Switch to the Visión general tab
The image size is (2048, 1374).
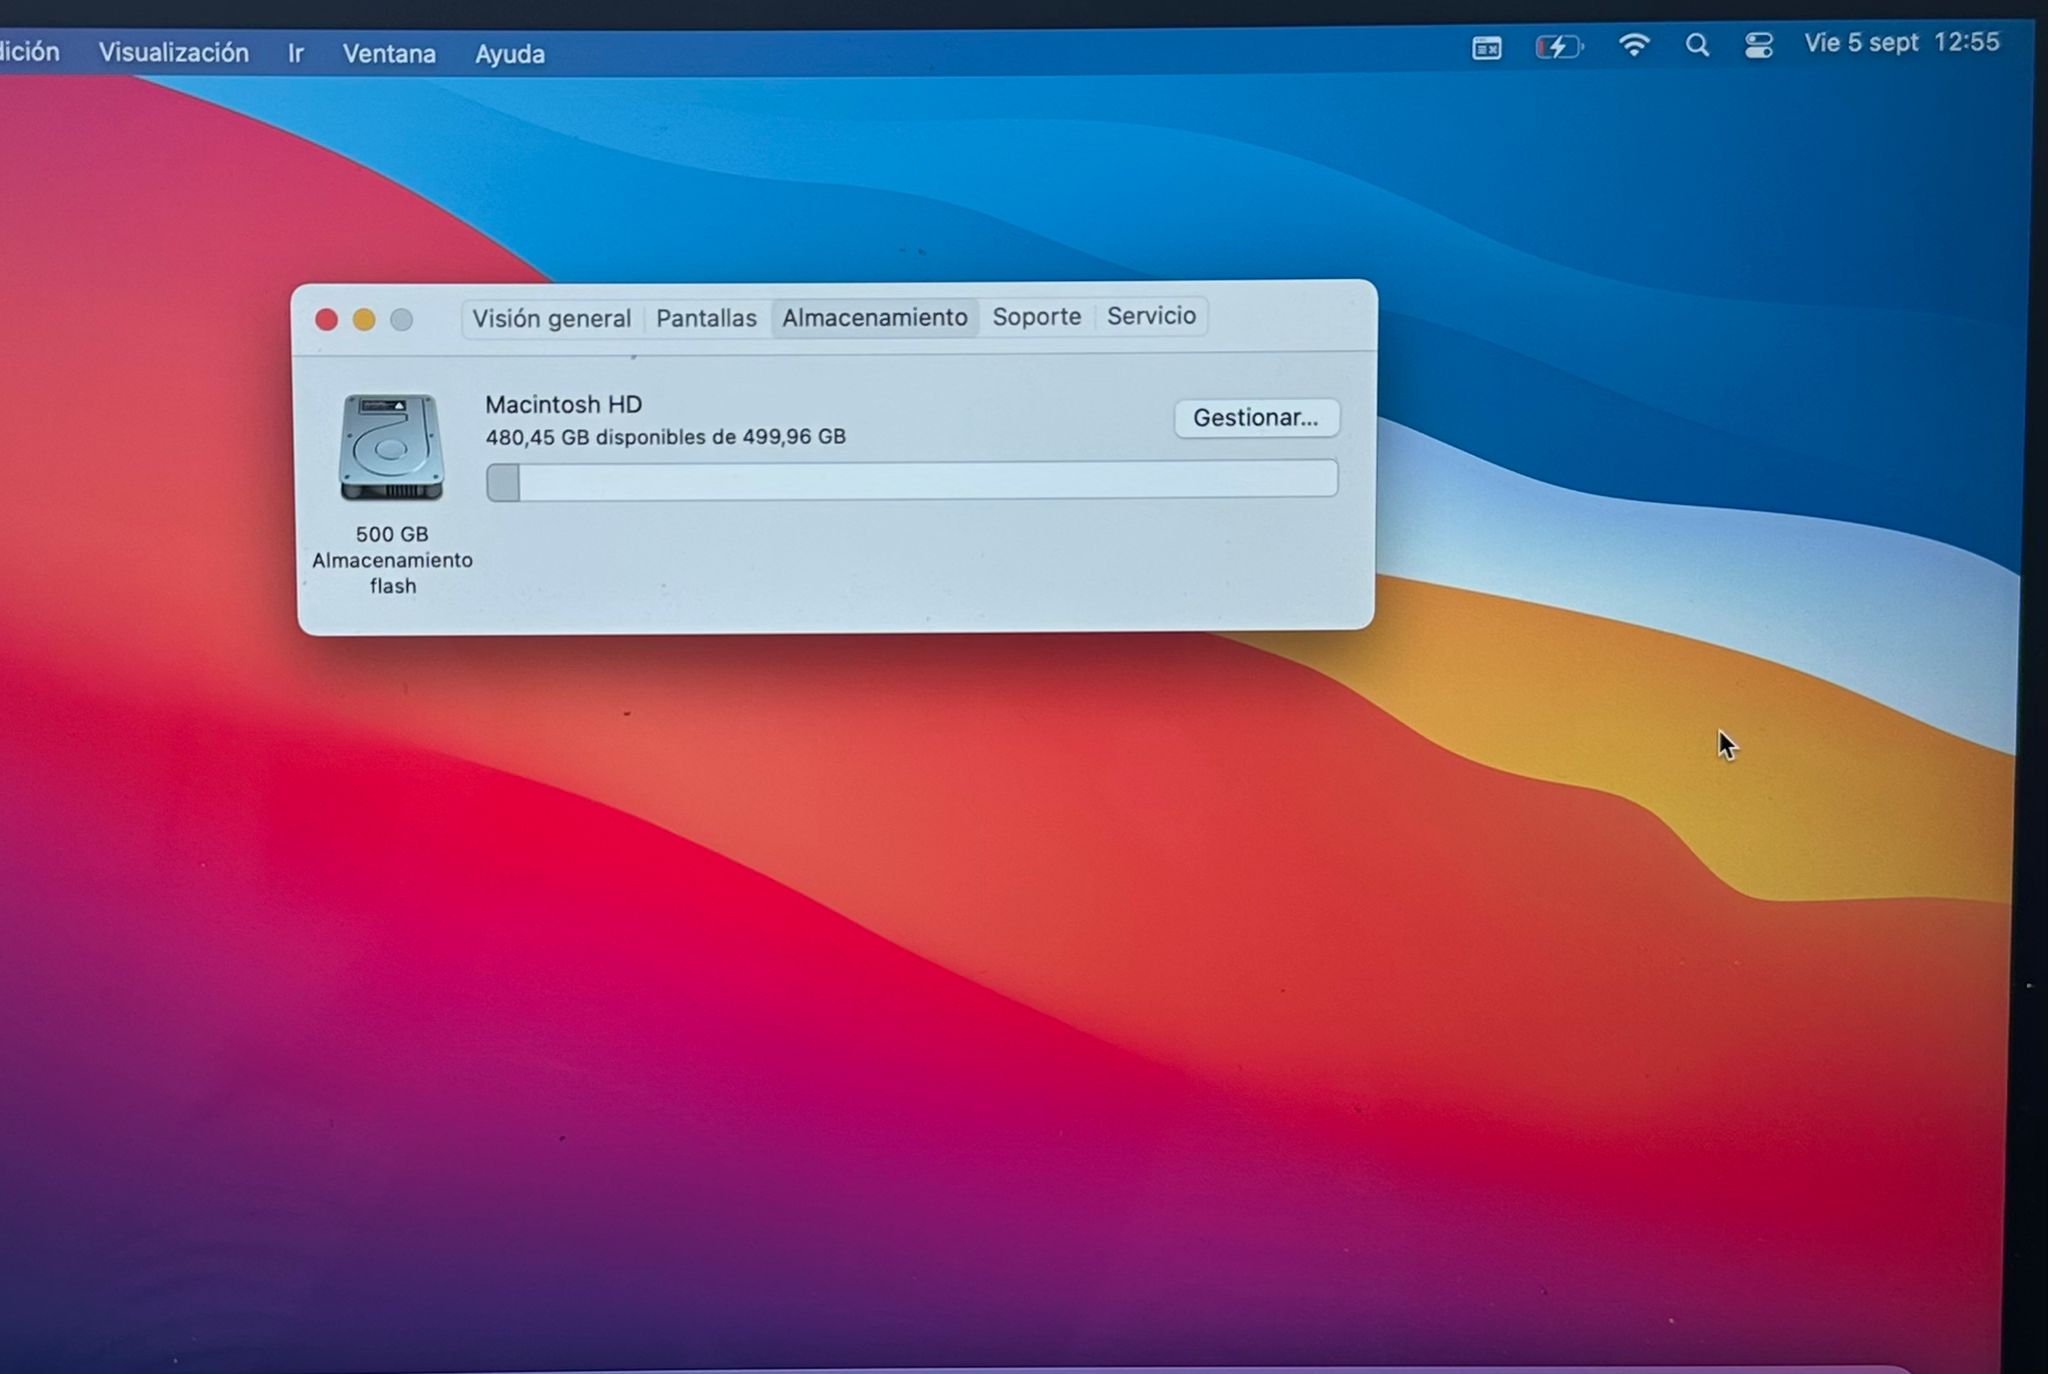[x=551, y=318]
